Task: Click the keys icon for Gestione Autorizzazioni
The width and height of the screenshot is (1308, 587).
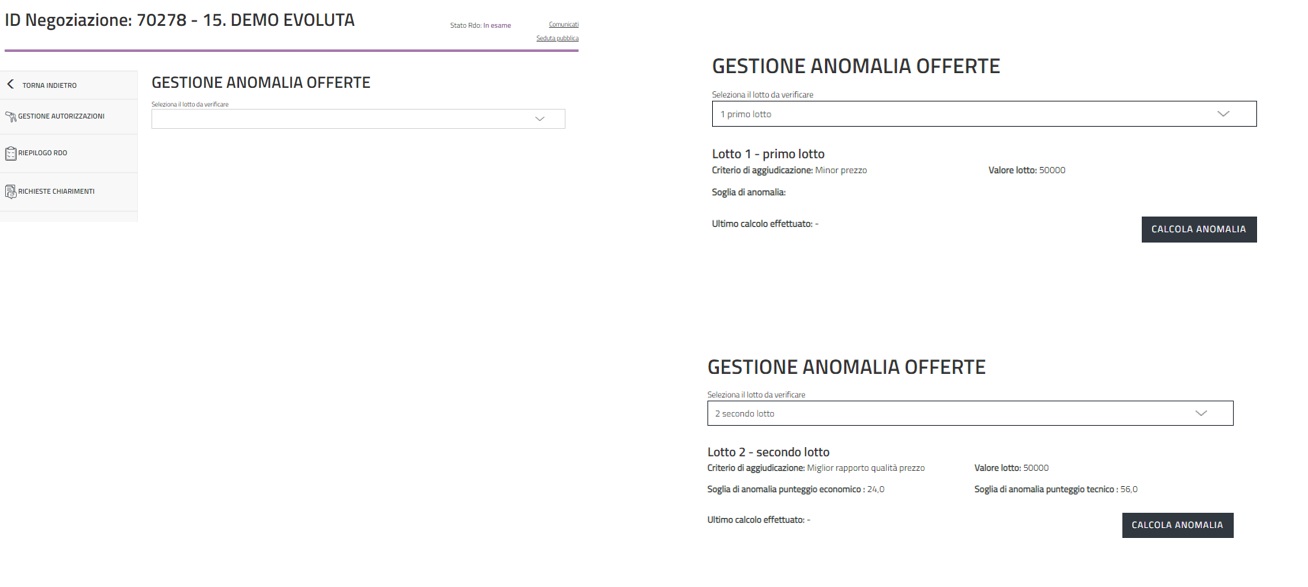Action: click(x=11, y=117)
